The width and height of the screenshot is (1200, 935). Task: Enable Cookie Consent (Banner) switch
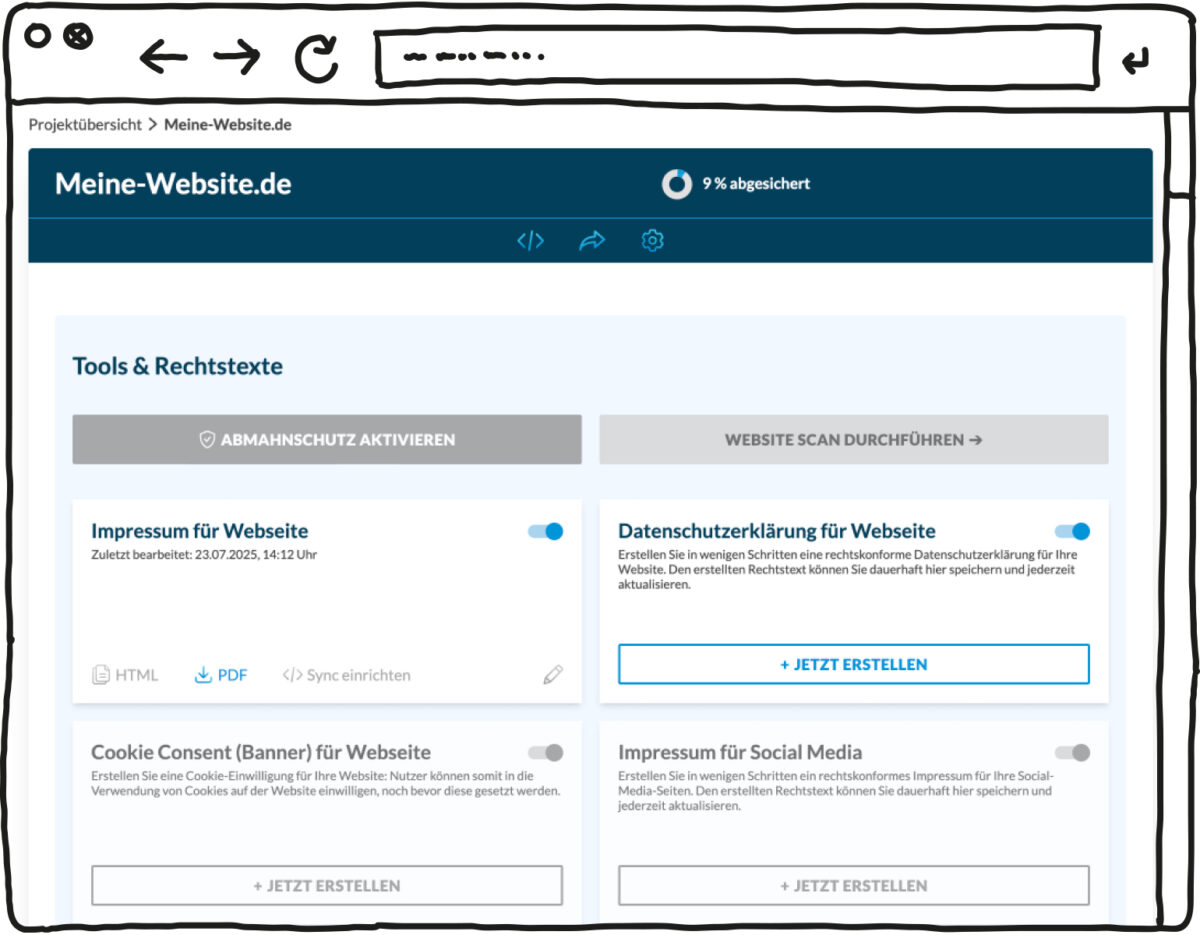(x=546, y=752)
